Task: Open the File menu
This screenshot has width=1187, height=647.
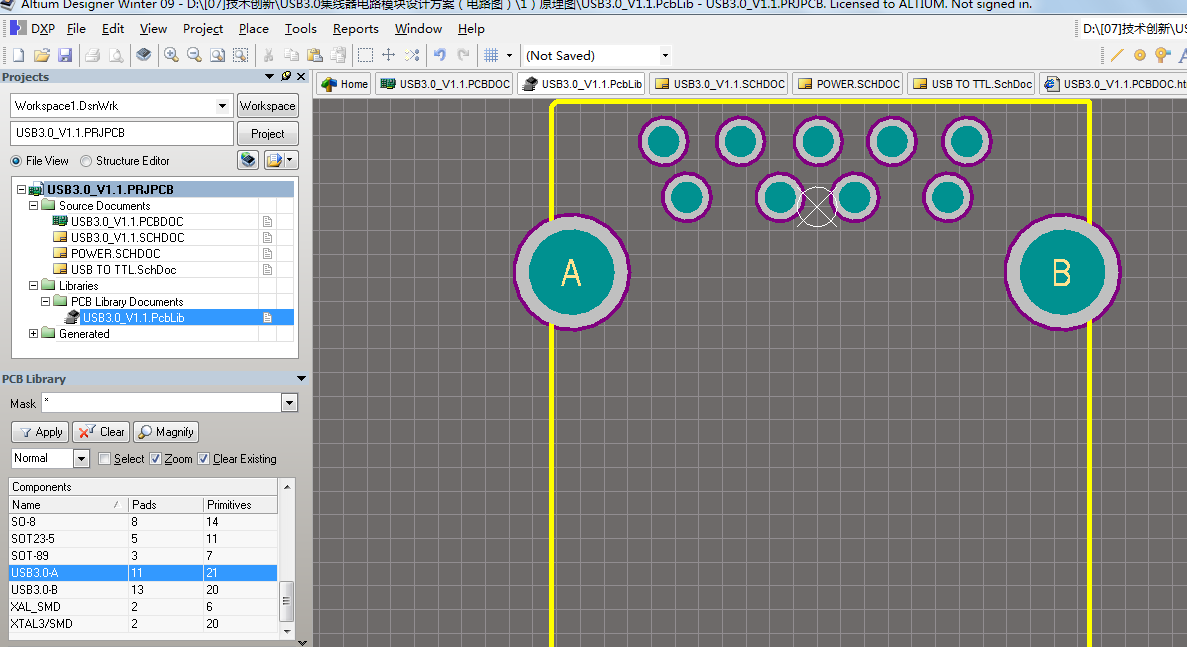Action: [x=76, y=29]
